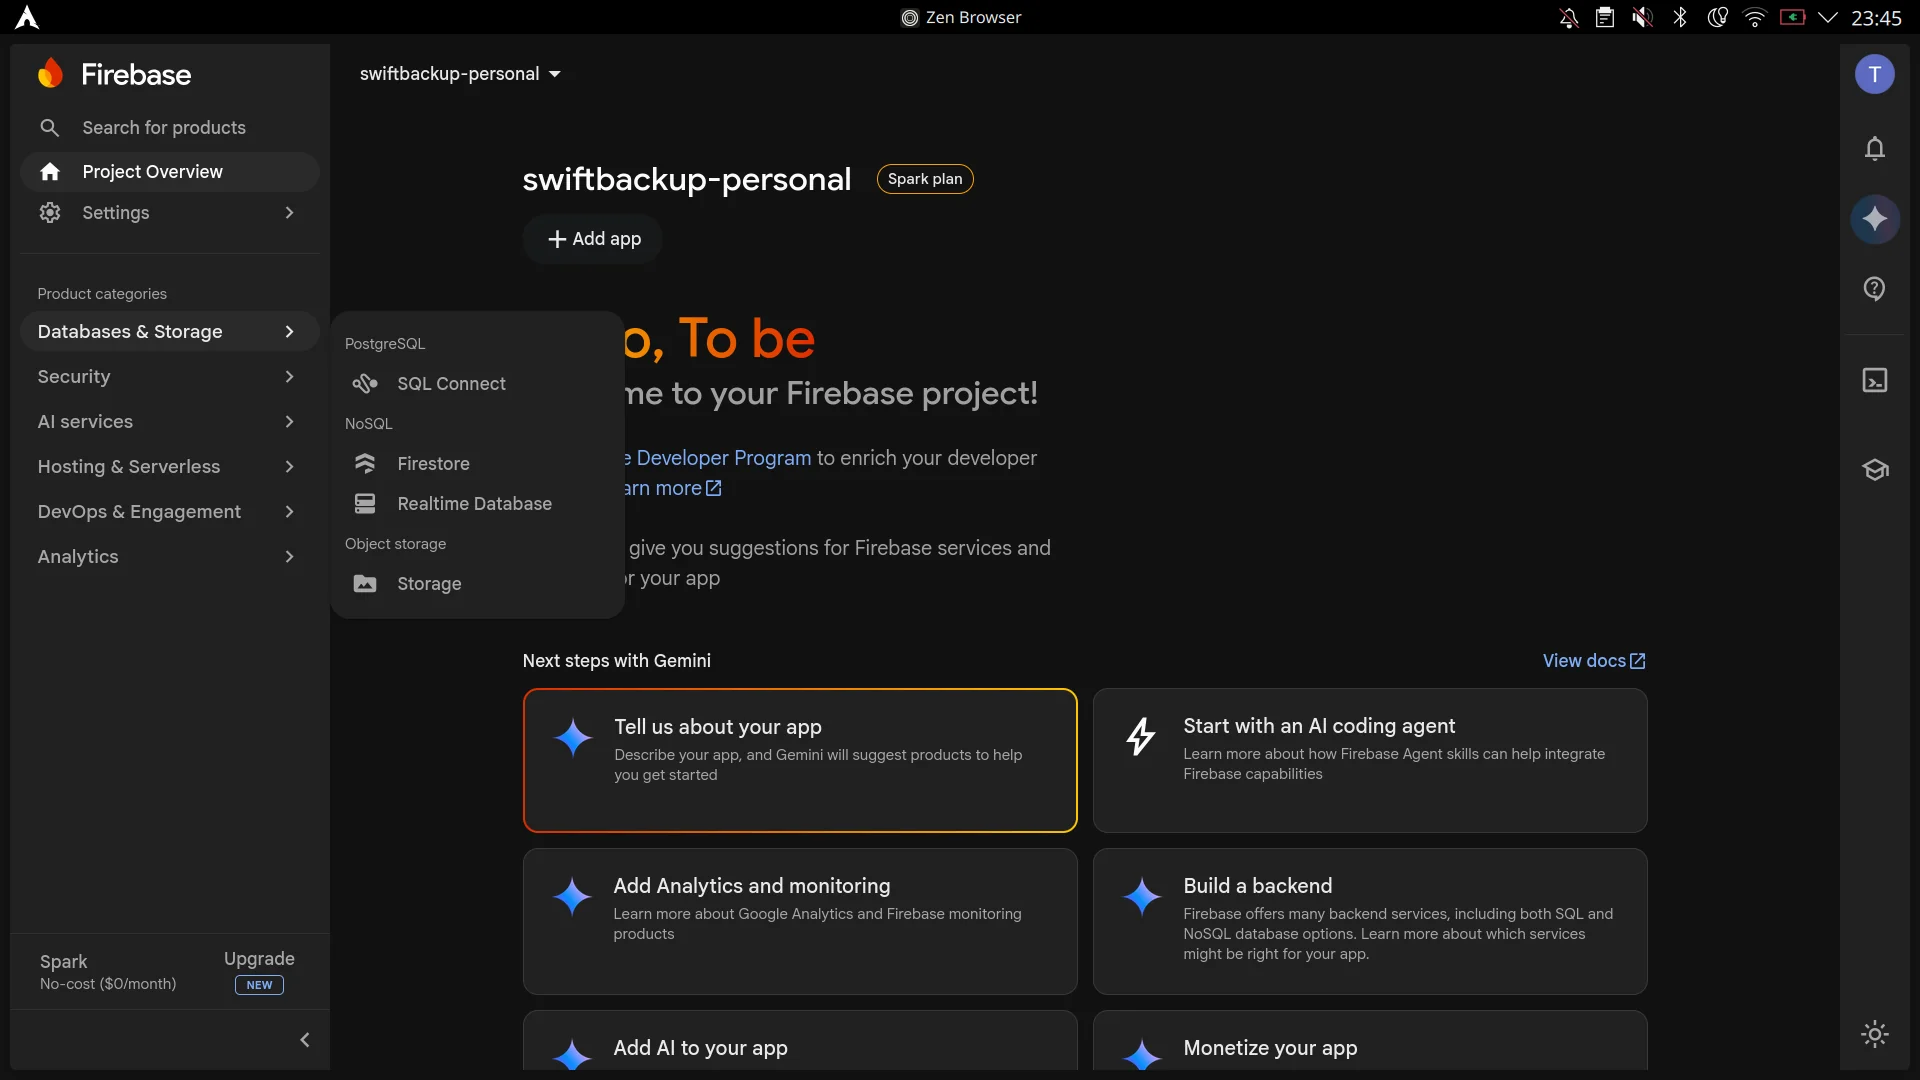Click muted notifications icon in system tray

(1569, 18)
